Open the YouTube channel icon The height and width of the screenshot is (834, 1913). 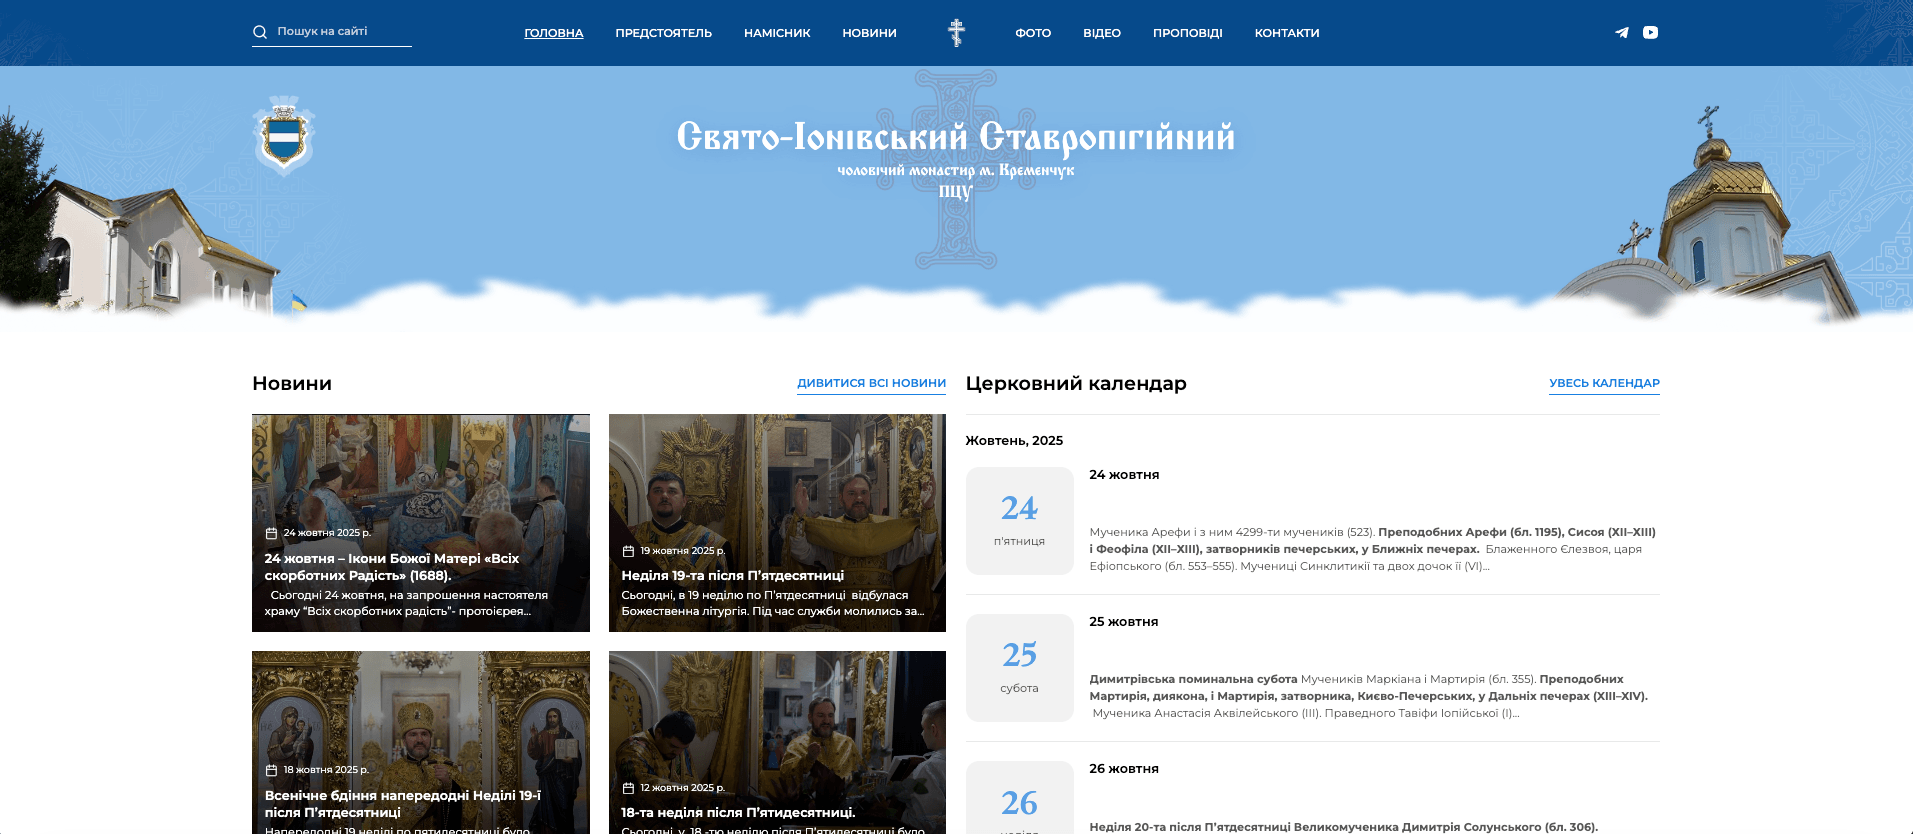(1651, 33)
